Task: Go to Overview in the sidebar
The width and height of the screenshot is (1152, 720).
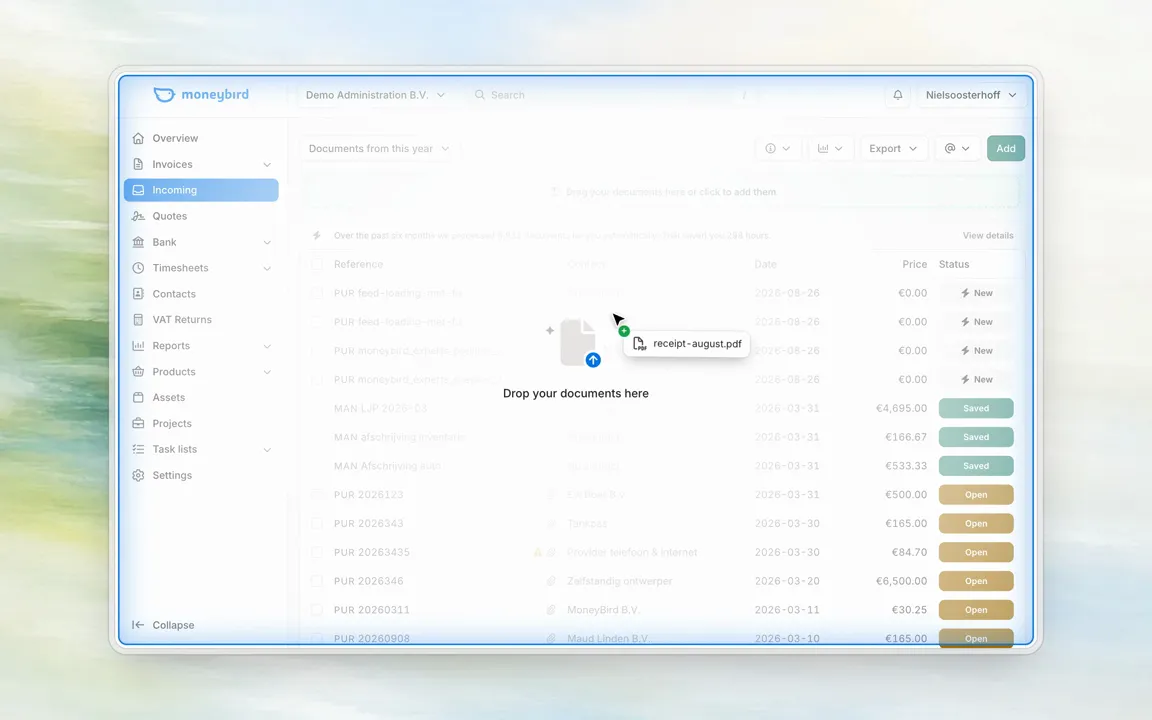Action: (201, 138)
